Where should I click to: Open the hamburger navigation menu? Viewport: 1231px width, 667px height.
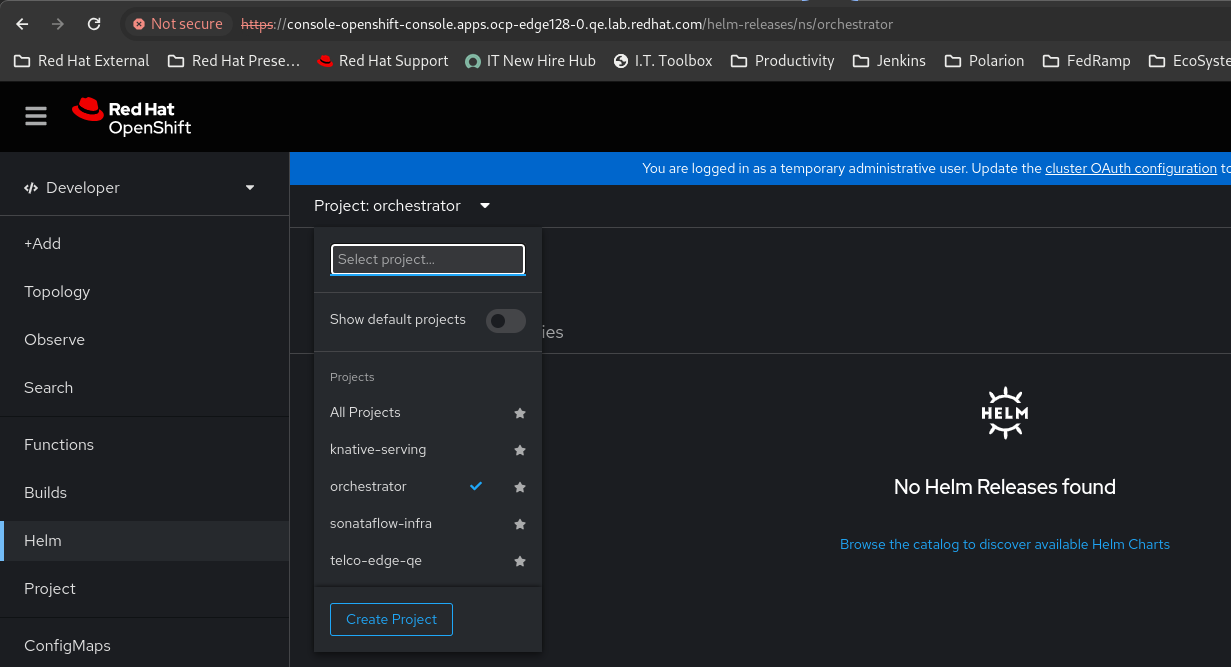click(36, 117)
